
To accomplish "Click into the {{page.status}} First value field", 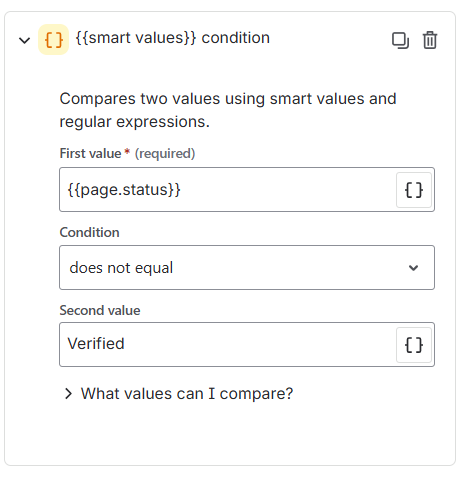I will coord(228,190).
